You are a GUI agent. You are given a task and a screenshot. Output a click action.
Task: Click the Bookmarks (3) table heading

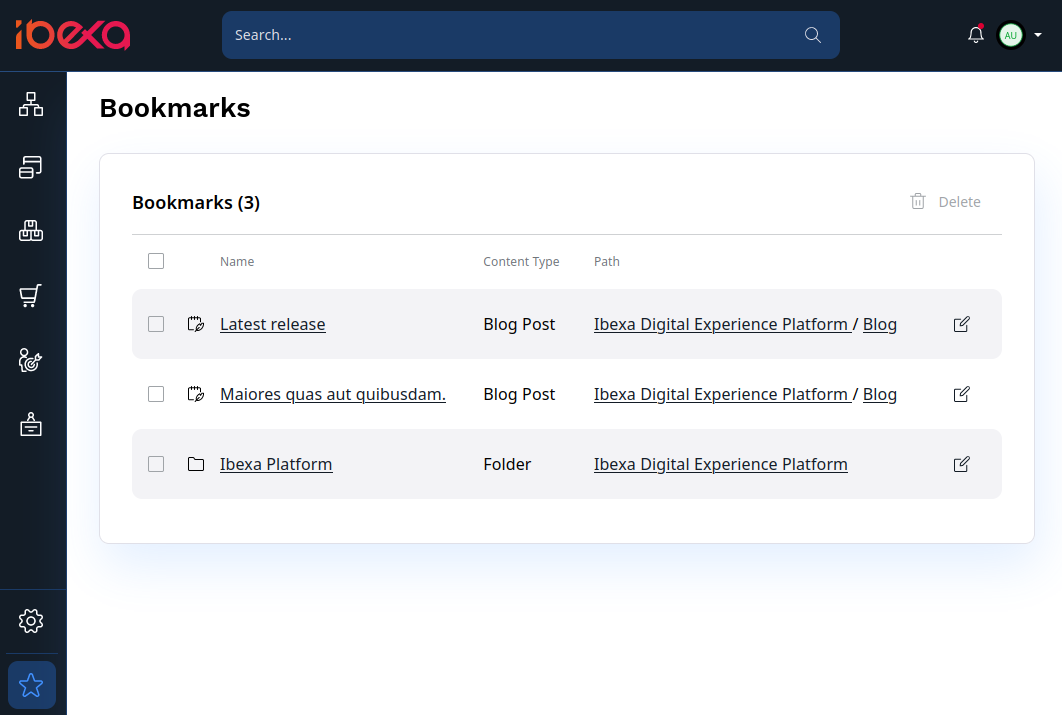click(x=196, y=202)
